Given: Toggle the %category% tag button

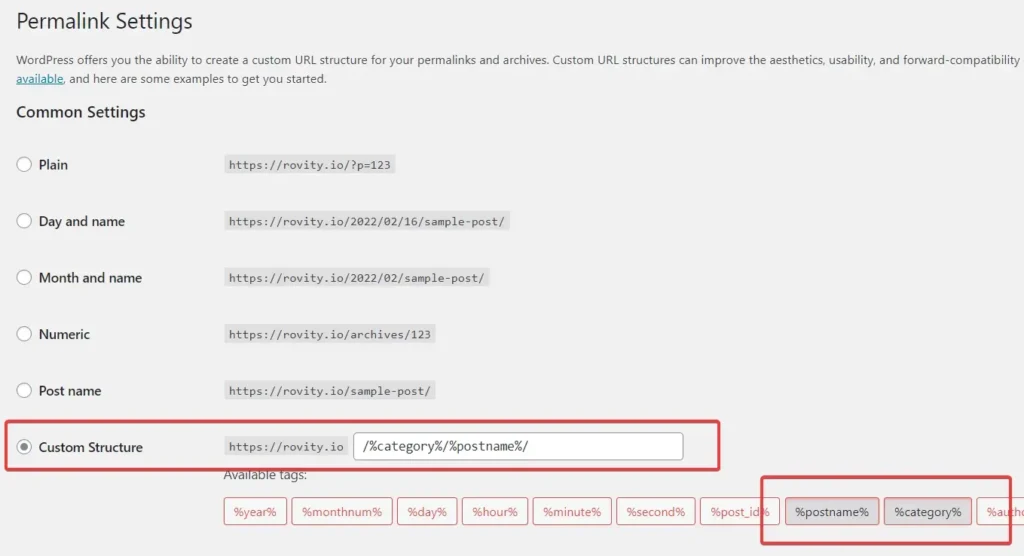Looking at the screenshot, I should click(927, 512).
